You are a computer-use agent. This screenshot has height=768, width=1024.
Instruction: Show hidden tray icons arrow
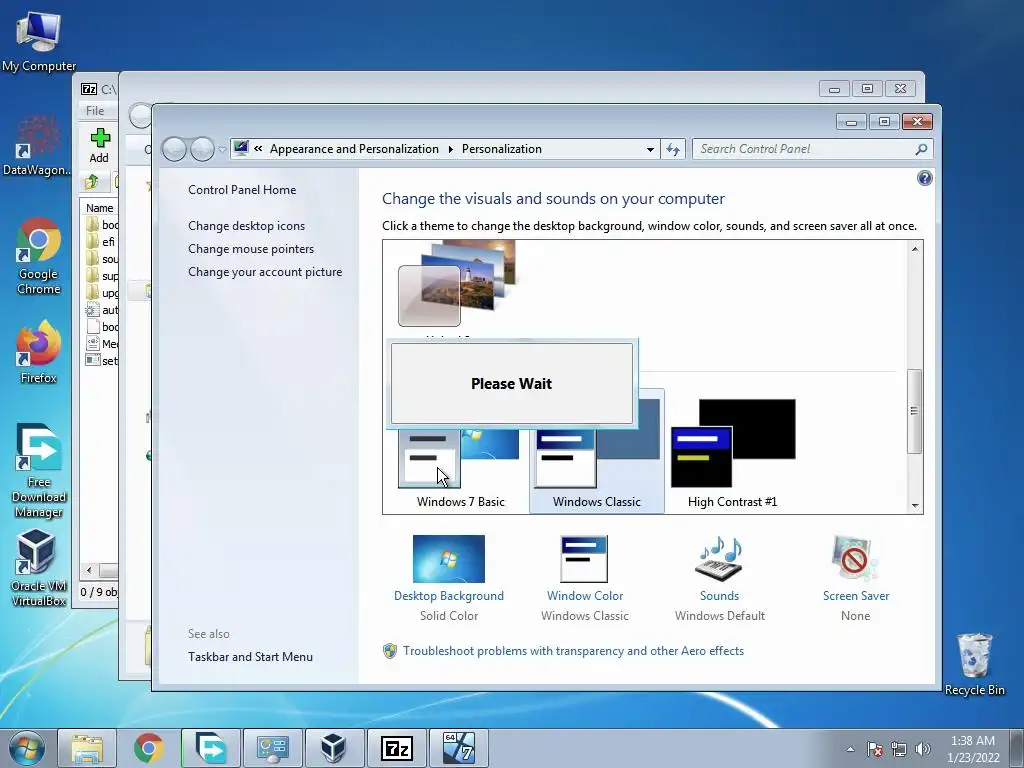click(850, 749)
